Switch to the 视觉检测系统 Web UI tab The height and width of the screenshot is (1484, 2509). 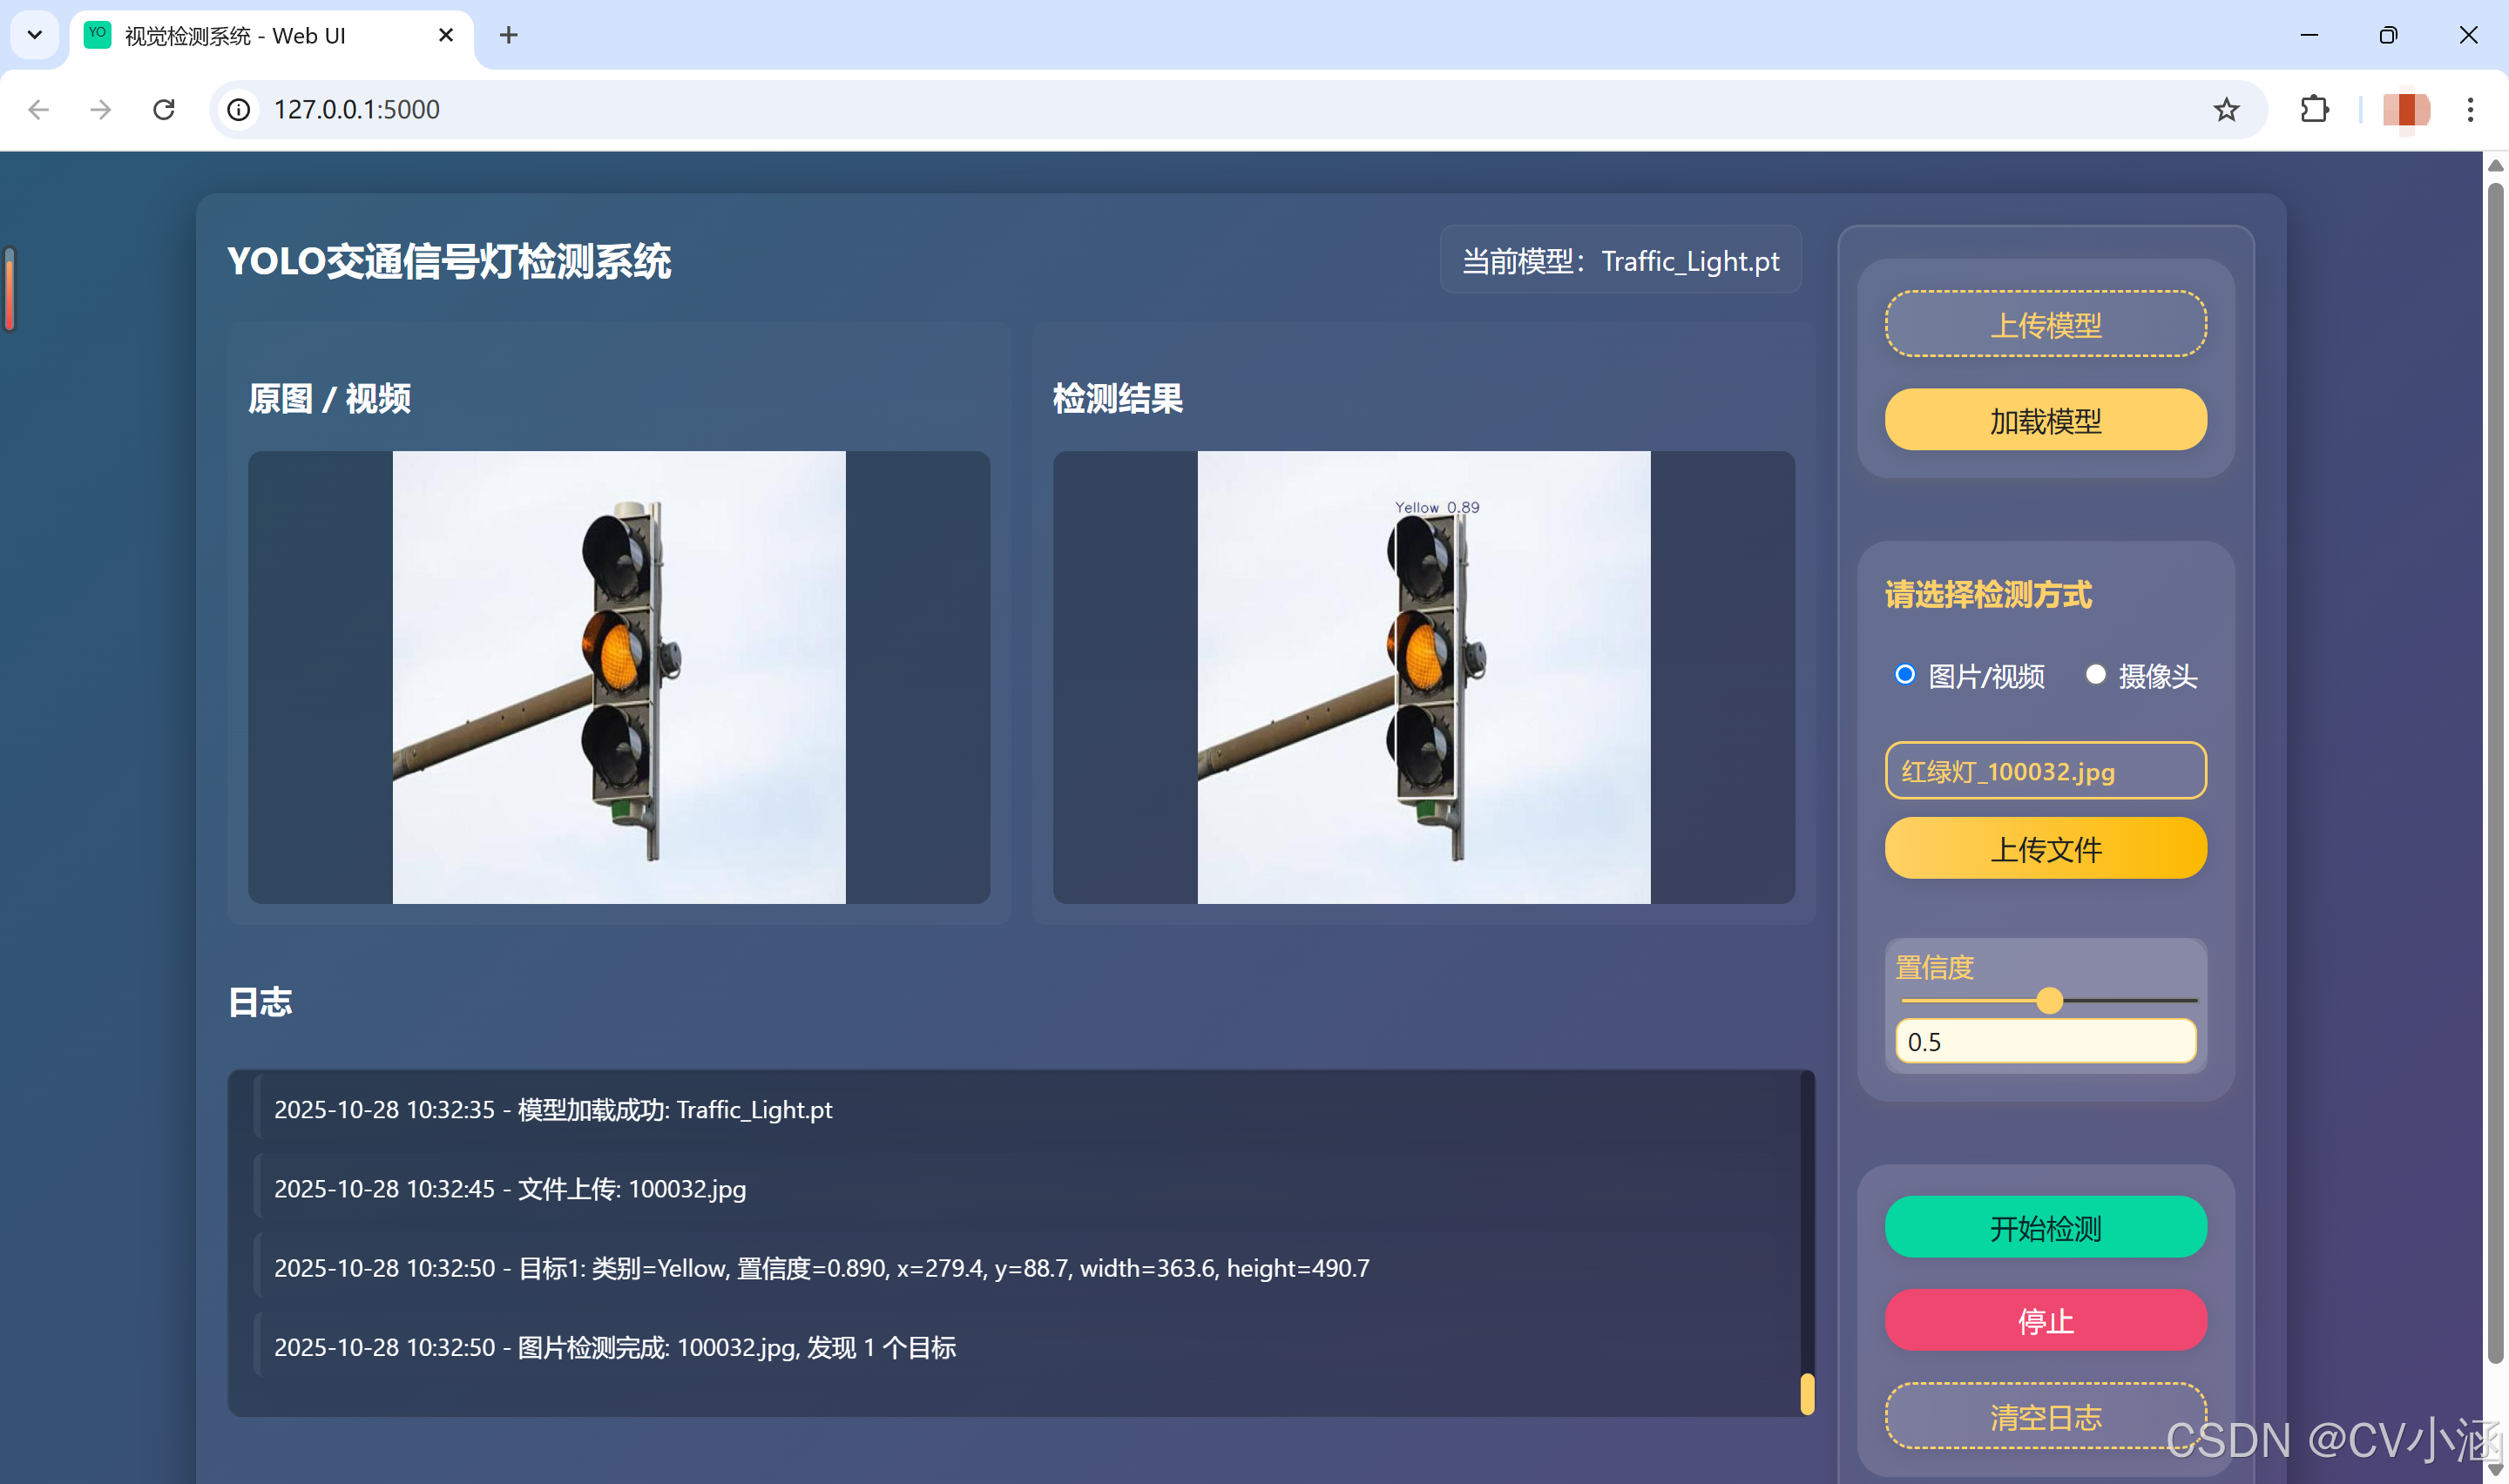click(235, 36)
